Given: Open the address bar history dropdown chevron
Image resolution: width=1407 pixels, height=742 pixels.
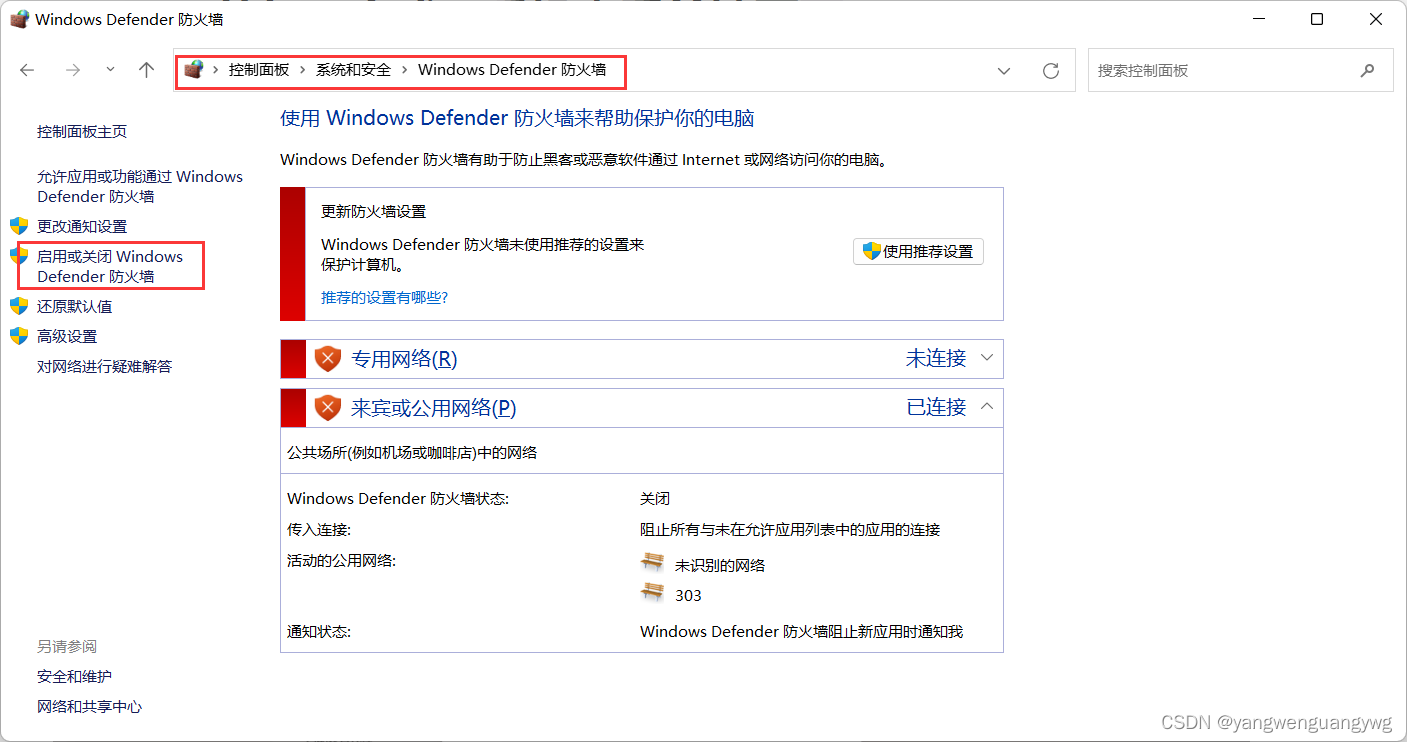Looking at the screenshot, I should pyautogui.click(x=1004, y=71).
